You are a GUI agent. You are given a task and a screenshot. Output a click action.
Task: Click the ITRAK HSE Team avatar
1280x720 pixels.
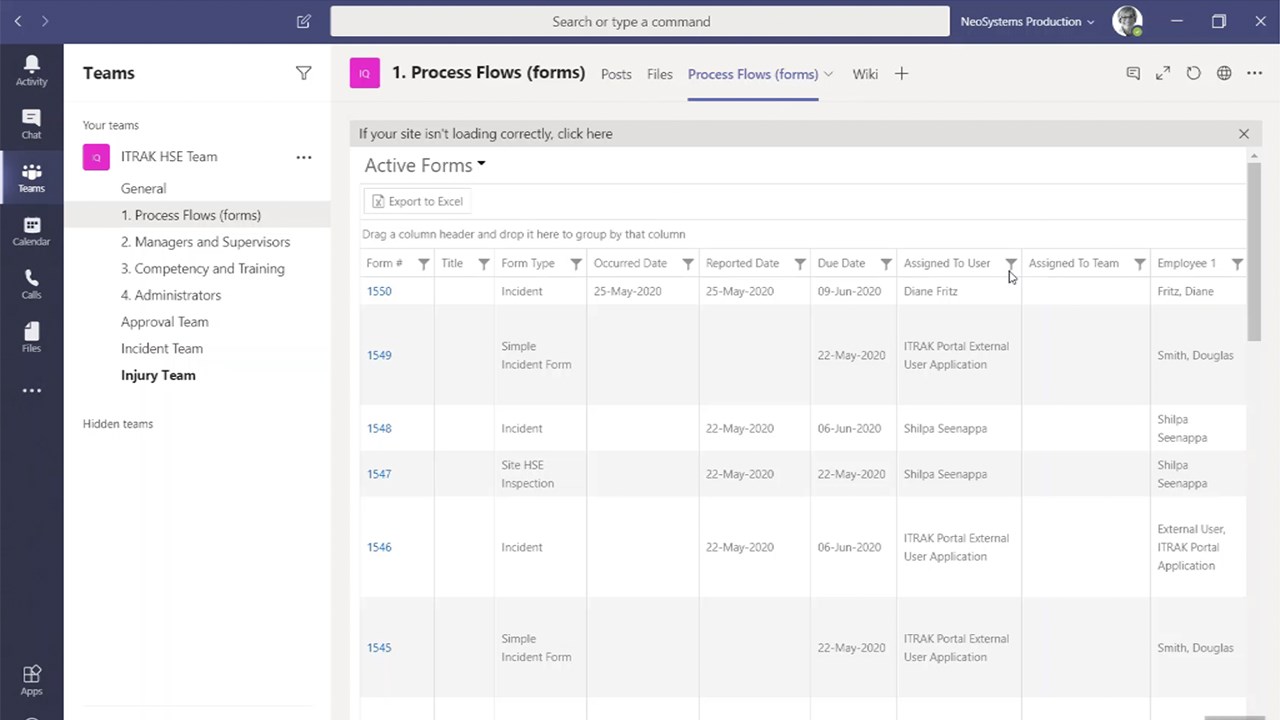96,157
